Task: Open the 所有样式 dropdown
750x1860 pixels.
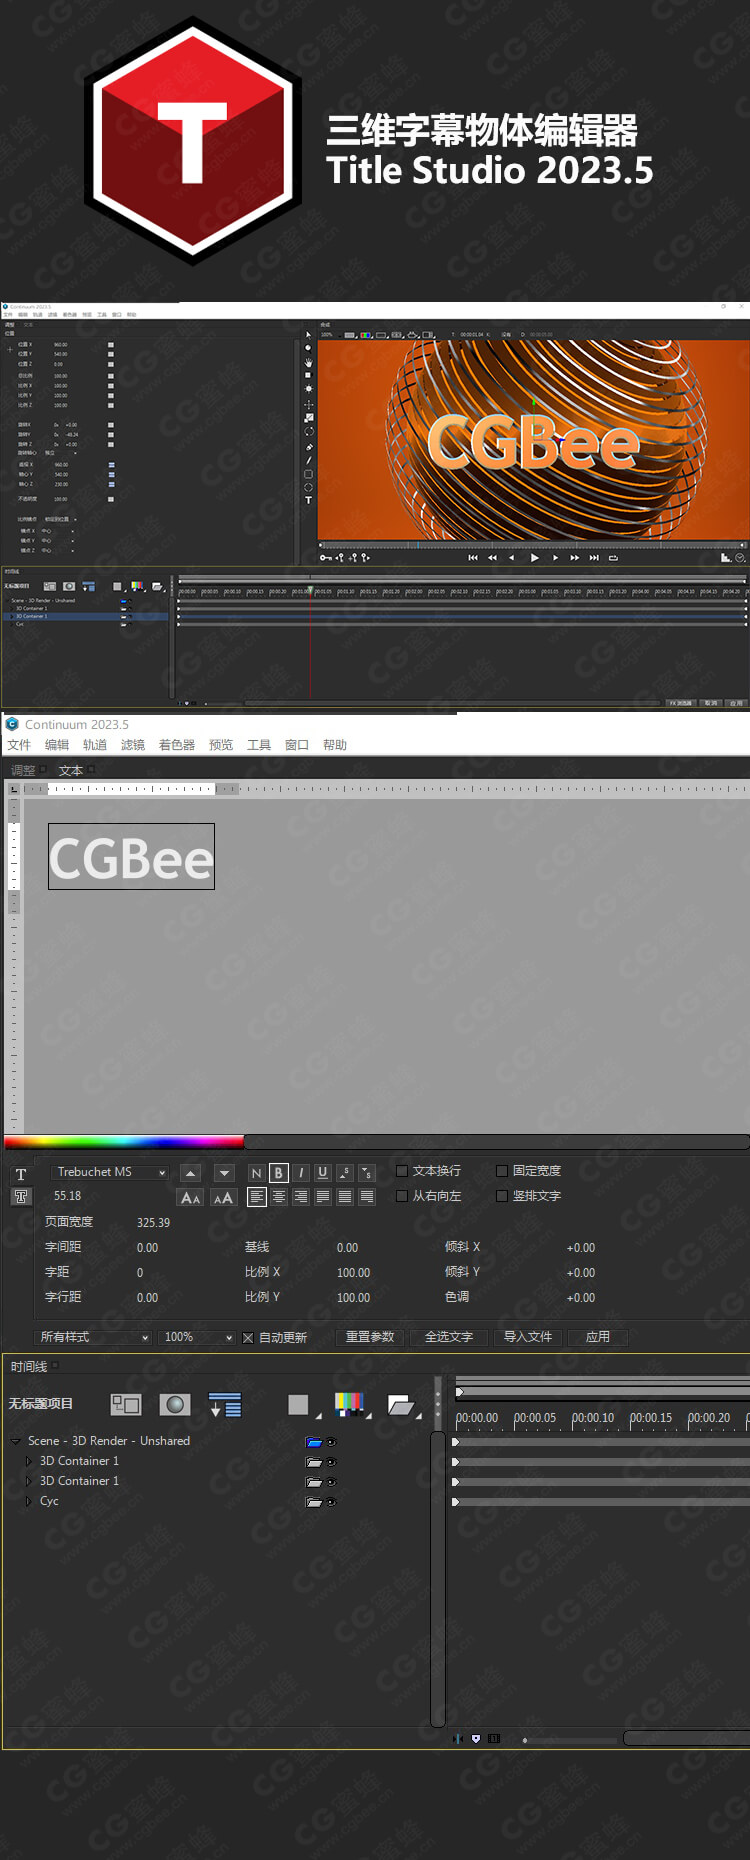Action: click(93, 1337)
